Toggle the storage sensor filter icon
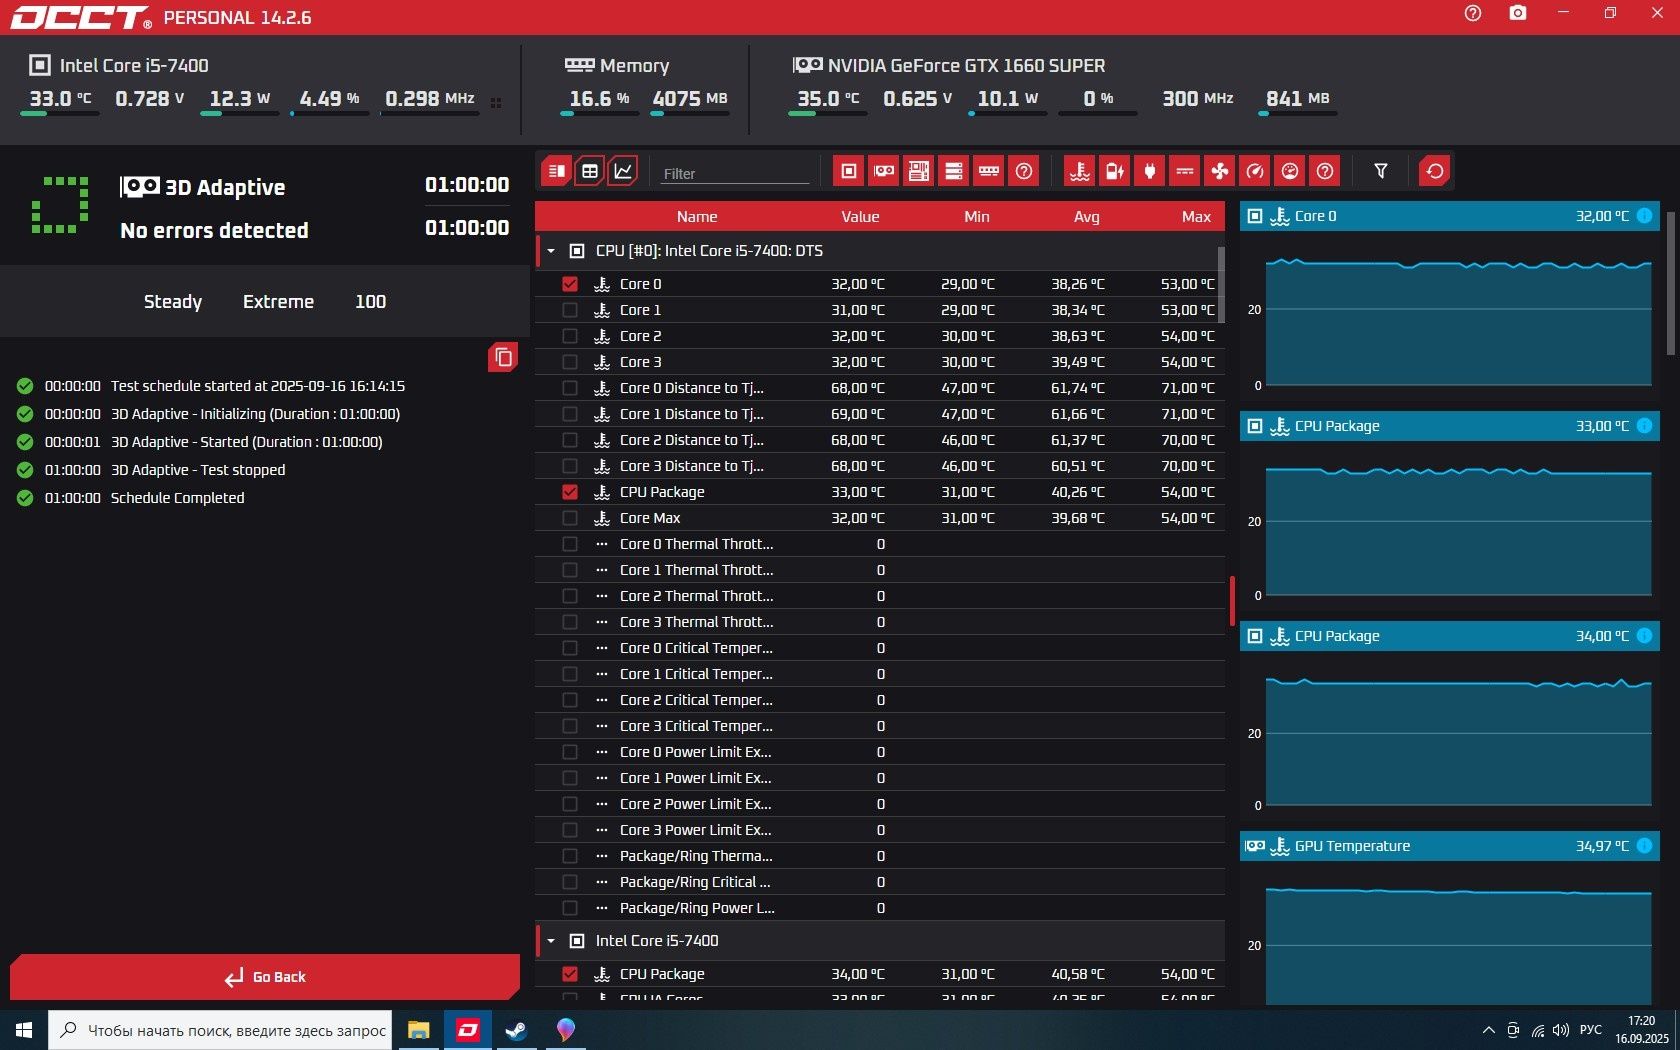The height and width of the screenshot is (1050, 1680). point(954,171)
